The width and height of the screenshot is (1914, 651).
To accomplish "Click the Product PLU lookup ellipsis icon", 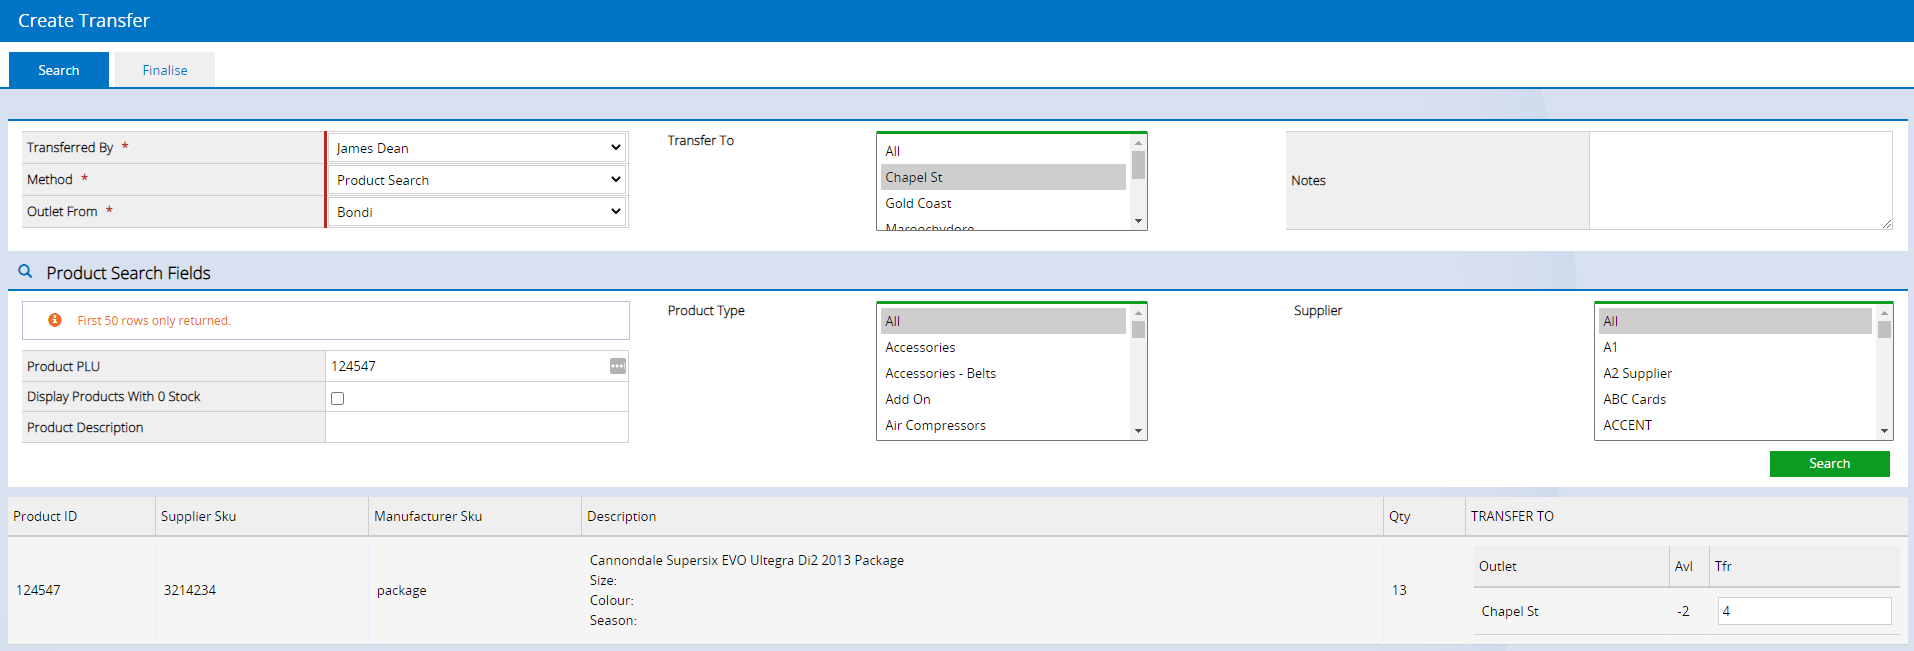I will 618,366.
